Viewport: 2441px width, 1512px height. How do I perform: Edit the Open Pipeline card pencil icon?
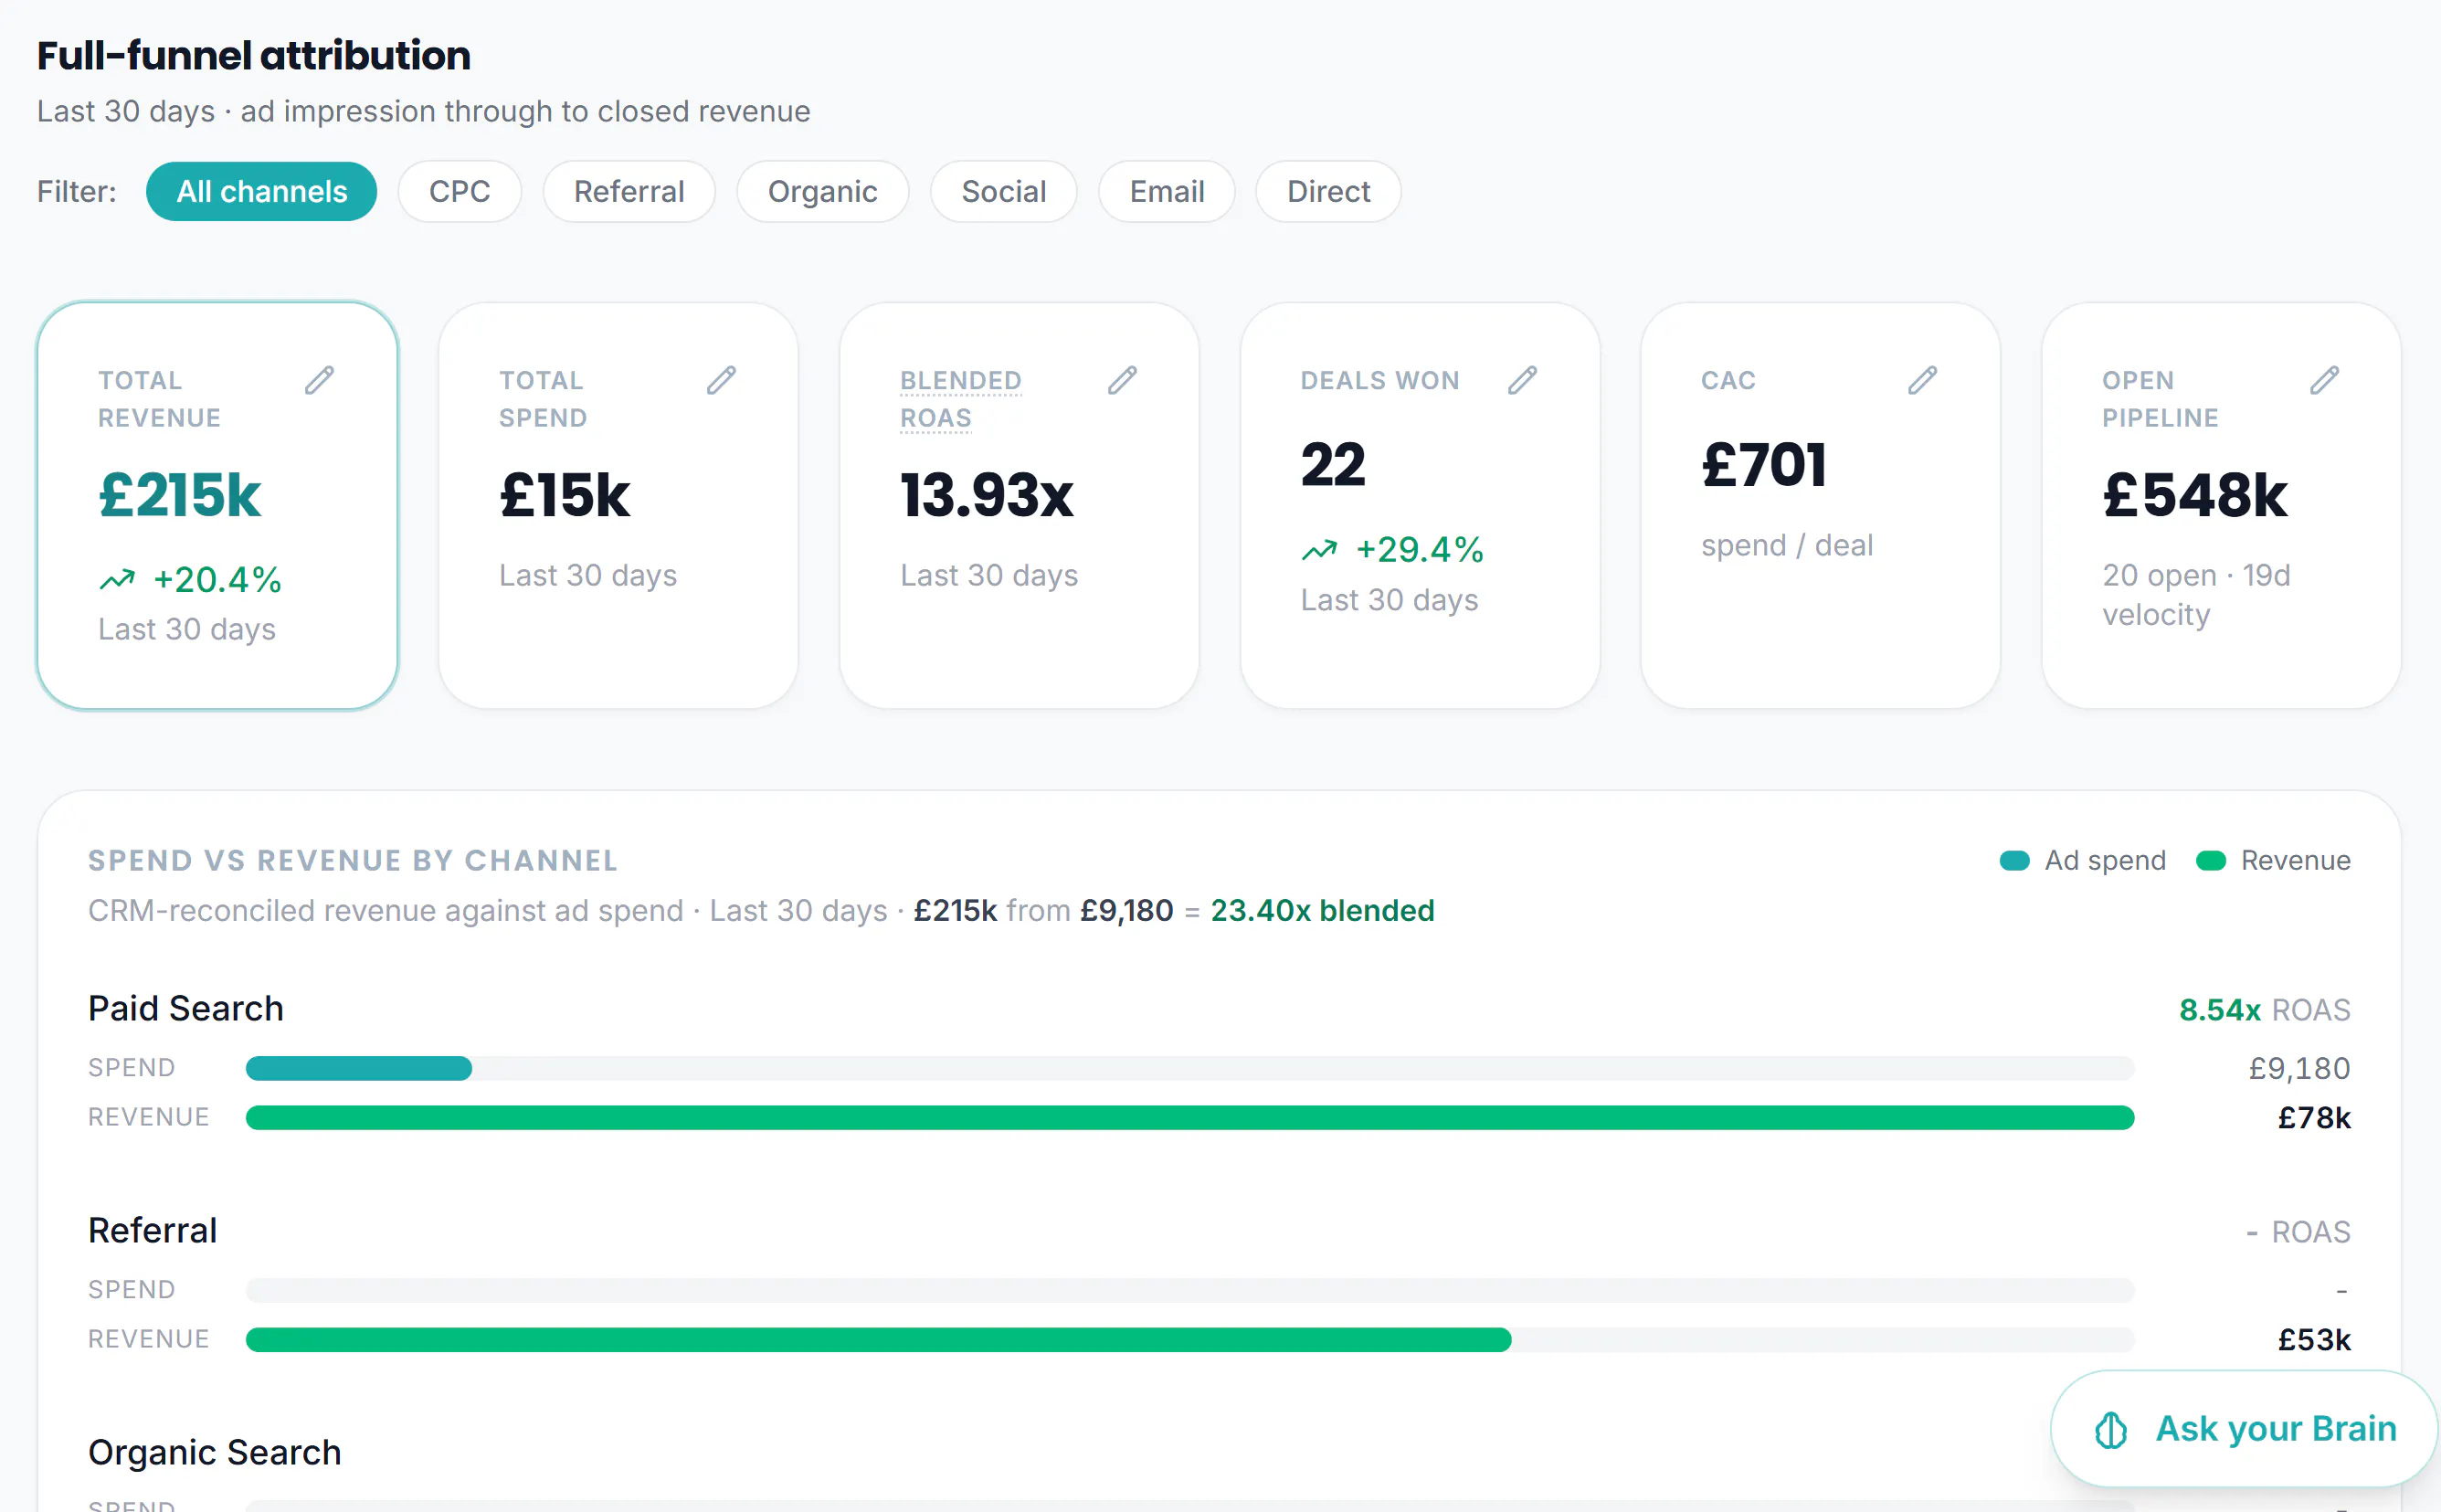tap(2324, 380)
